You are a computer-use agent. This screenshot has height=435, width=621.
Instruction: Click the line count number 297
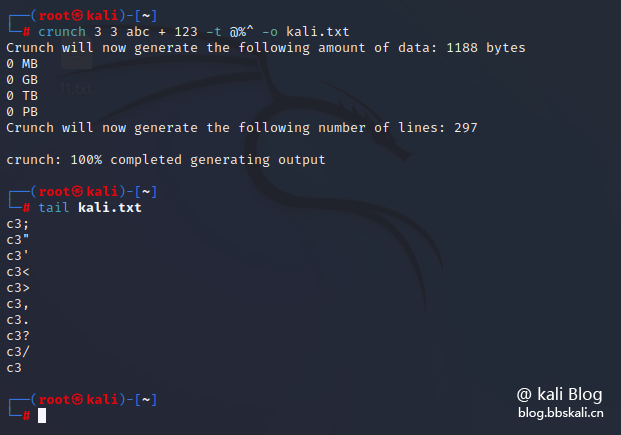(x=465, y=127)
